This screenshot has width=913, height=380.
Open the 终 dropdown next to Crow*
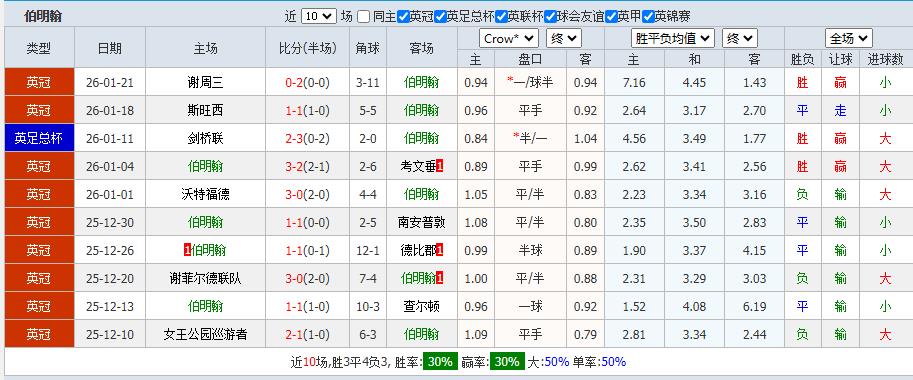click(x=564, y=38)
